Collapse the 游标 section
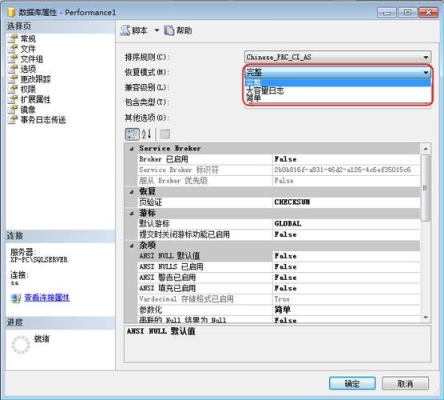This screenshot has height=400, width=444. 132,213
